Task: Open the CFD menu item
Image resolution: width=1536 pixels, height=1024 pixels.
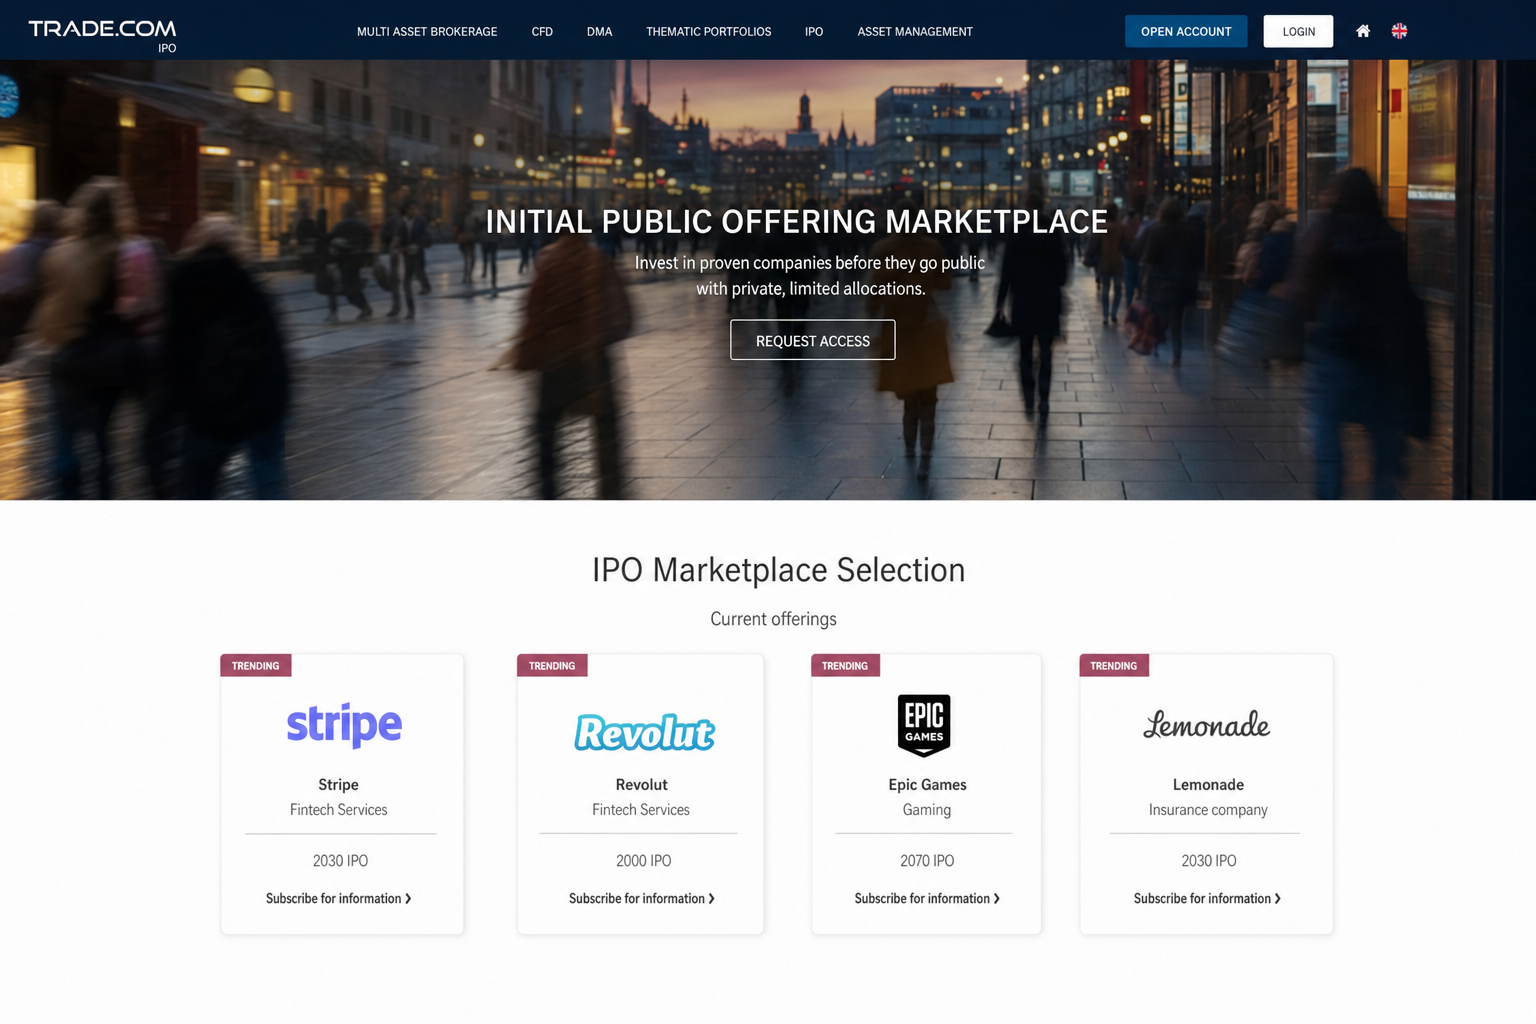Action: (x=542, y=32)
